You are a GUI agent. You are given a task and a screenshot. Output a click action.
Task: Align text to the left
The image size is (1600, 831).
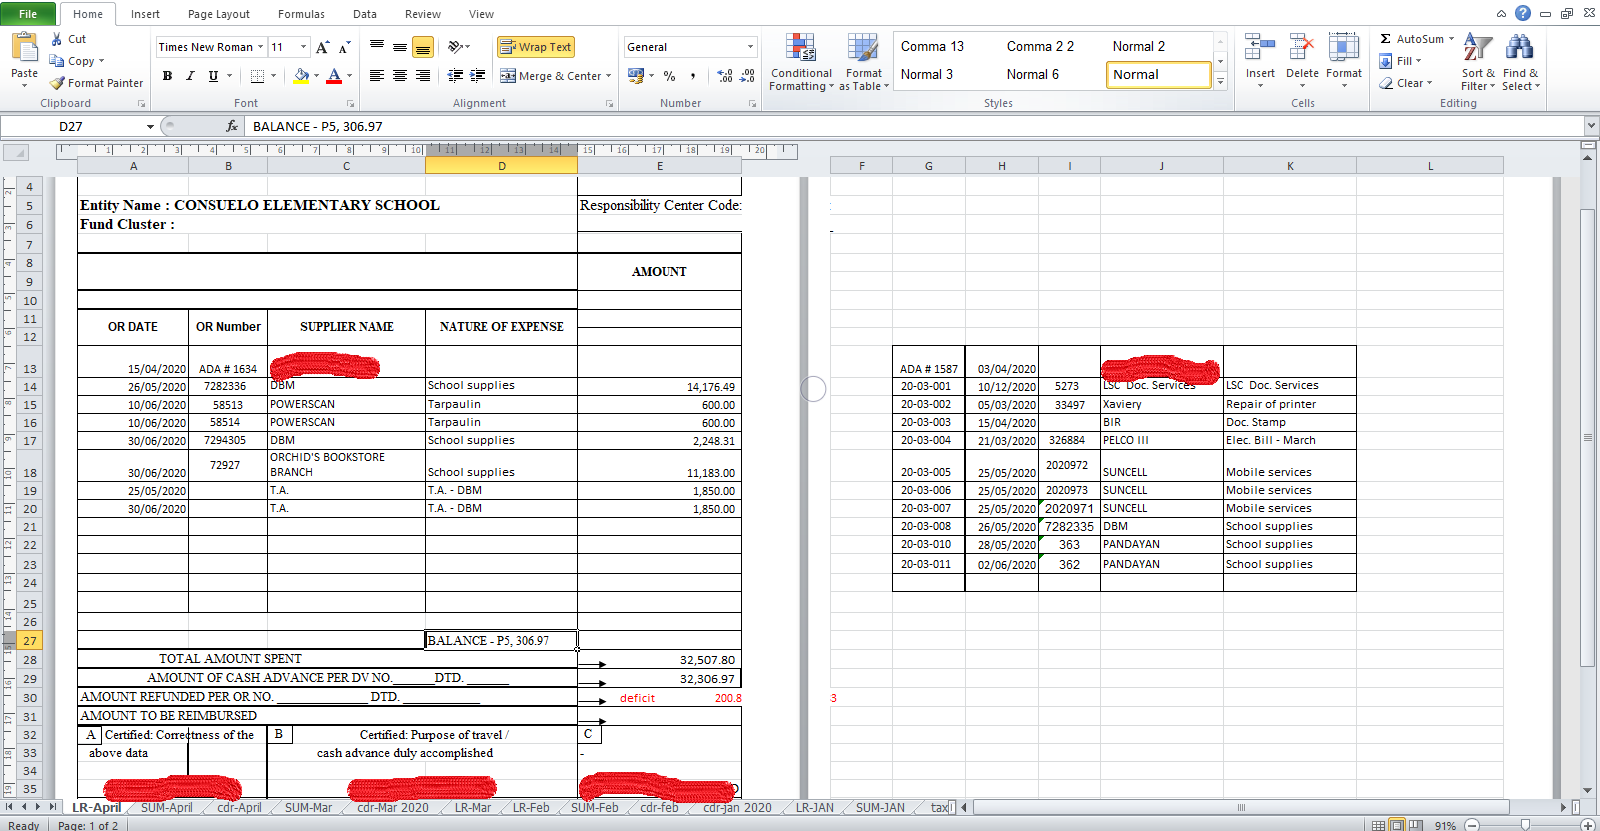(377, 76)
